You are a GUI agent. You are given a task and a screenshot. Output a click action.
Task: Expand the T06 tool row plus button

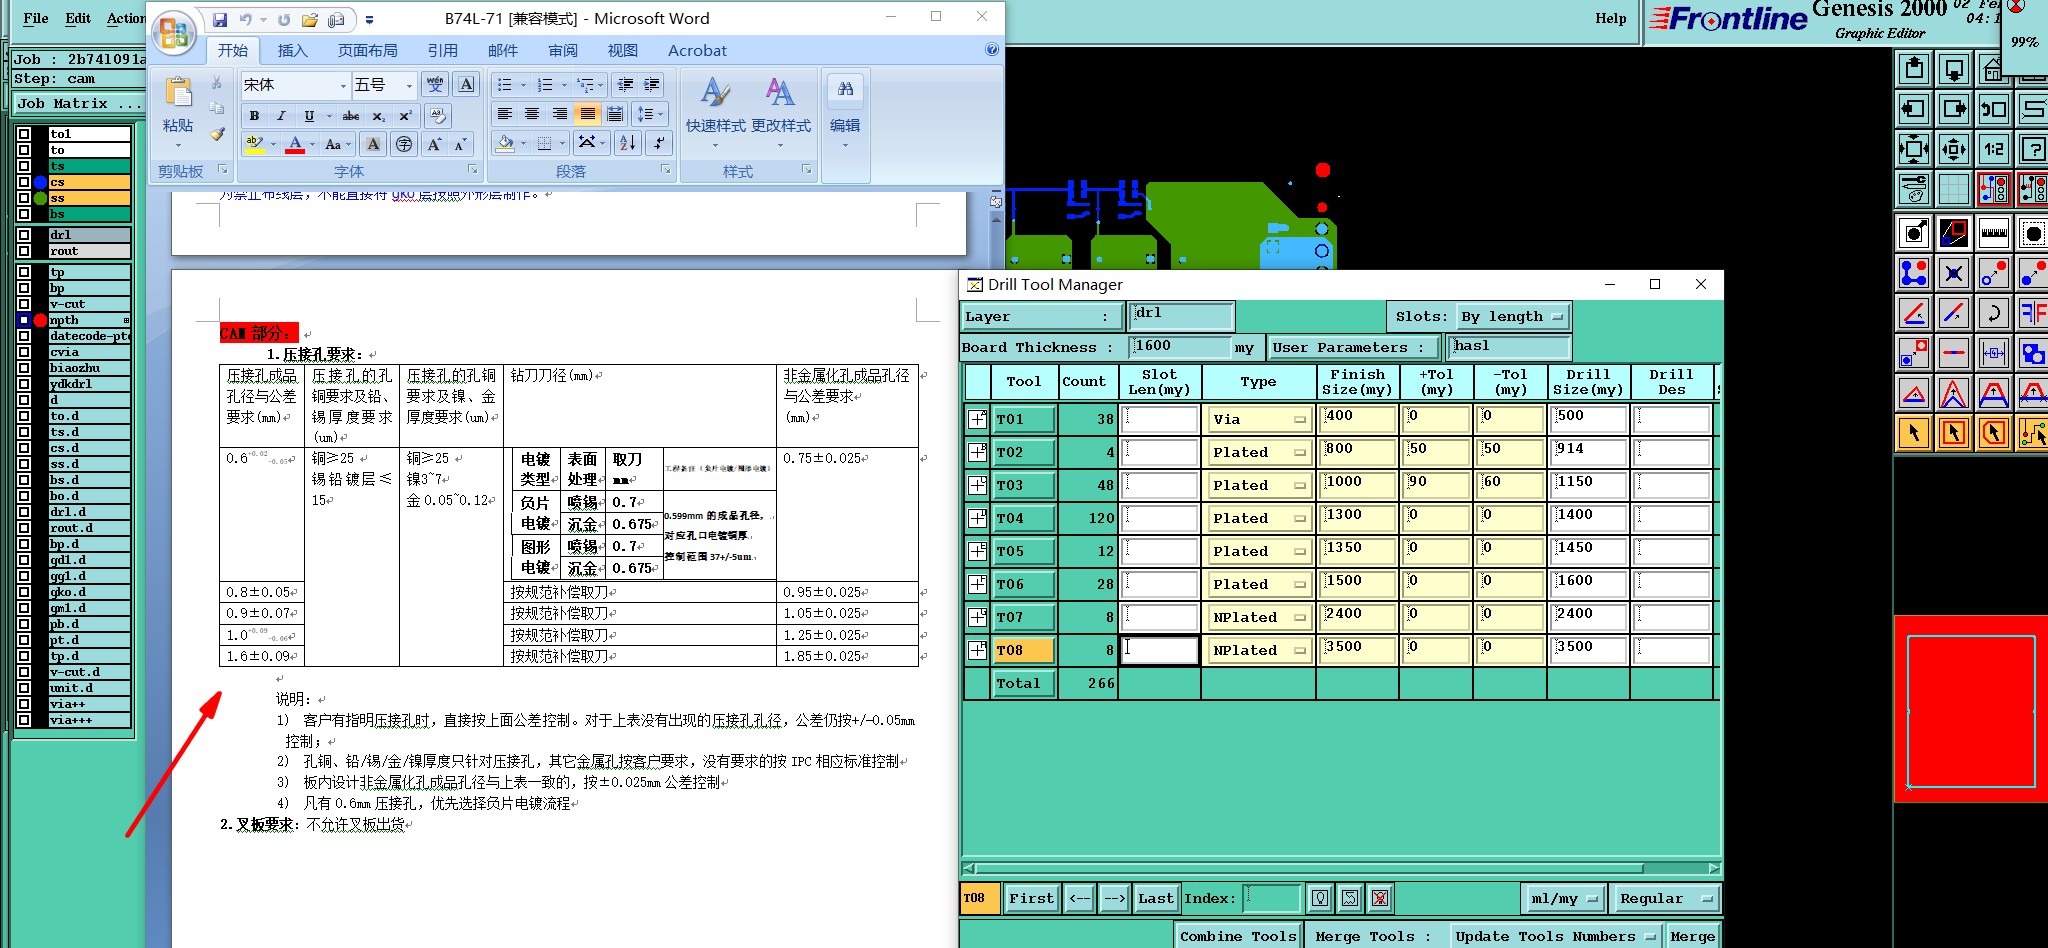977,584
